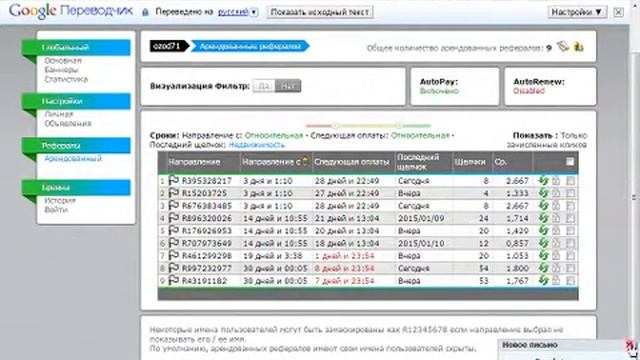Image resolution: width=640 pixels, height=360 pixels.
Task: Set the visualization filter to Да
Action: (264, 86)
